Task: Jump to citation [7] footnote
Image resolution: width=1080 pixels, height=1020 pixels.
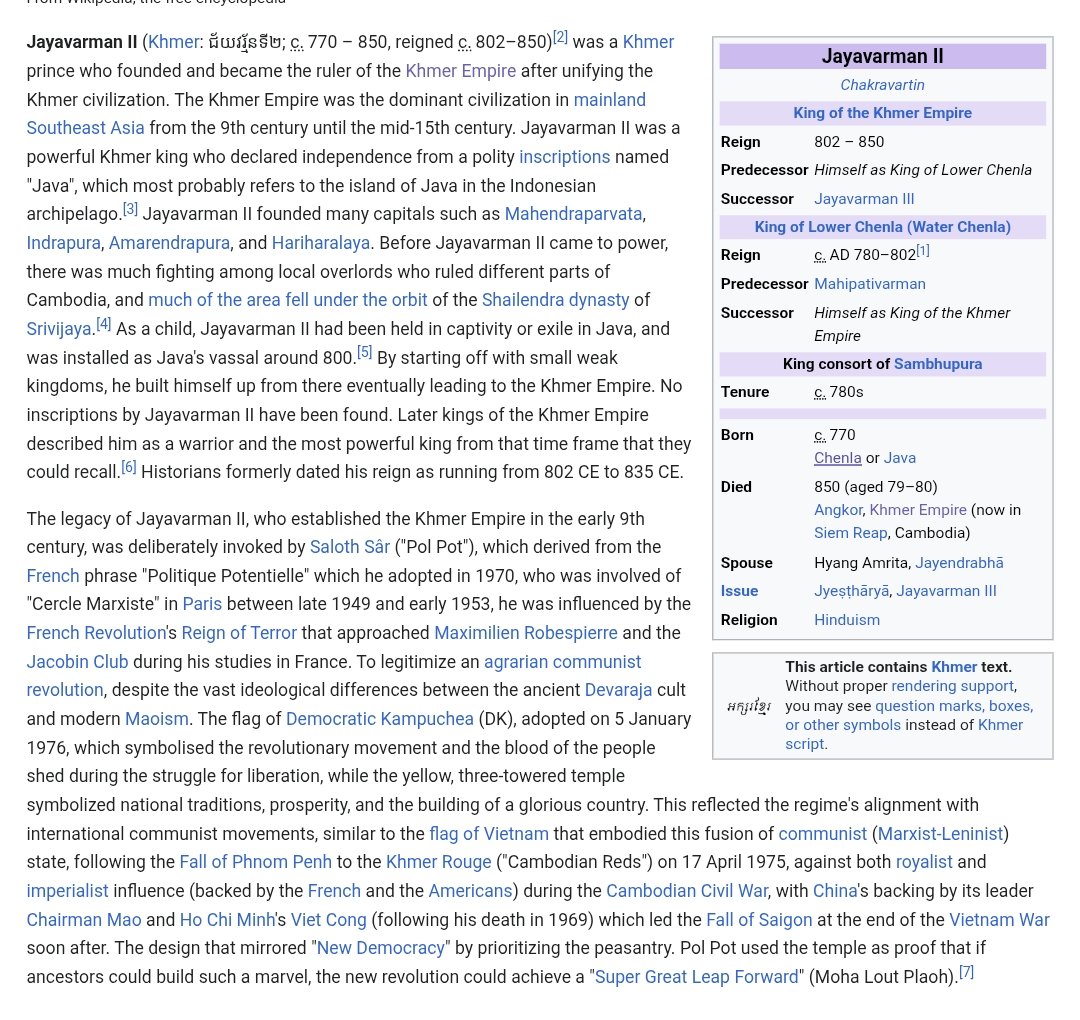Action: pyautogui.click(x=966, y=972)
